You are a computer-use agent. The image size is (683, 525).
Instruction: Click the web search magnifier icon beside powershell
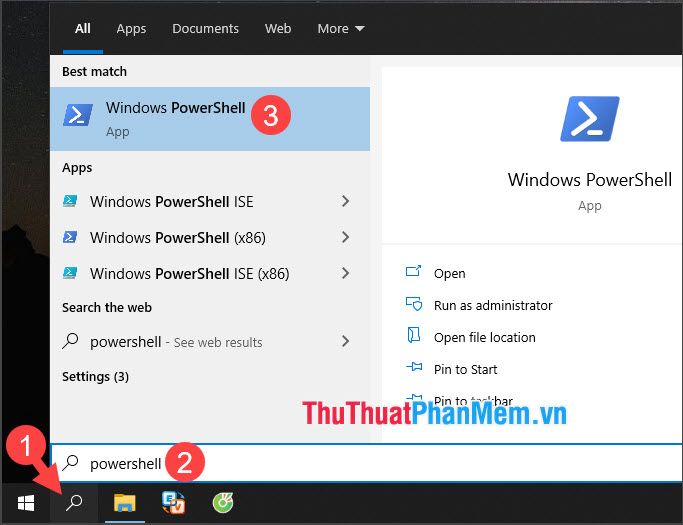[x=70, y=341]
